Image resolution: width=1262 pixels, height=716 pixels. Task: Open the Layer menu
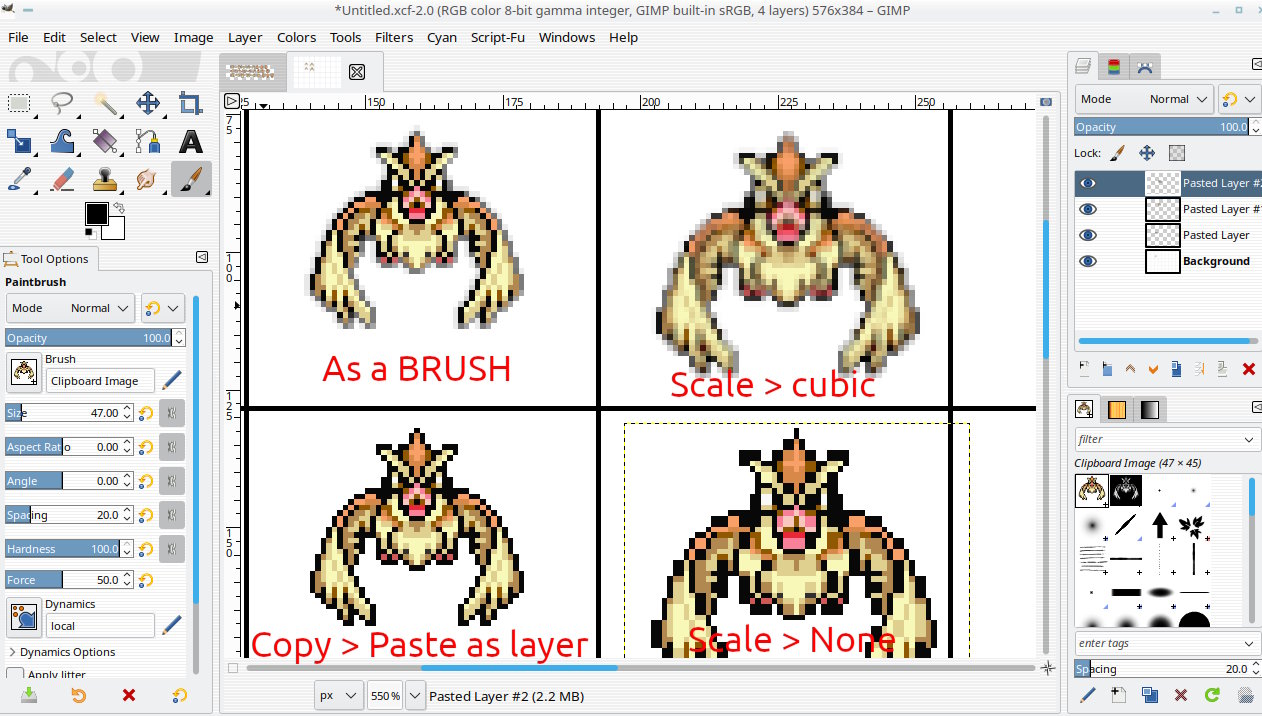(x=245, y=37)
